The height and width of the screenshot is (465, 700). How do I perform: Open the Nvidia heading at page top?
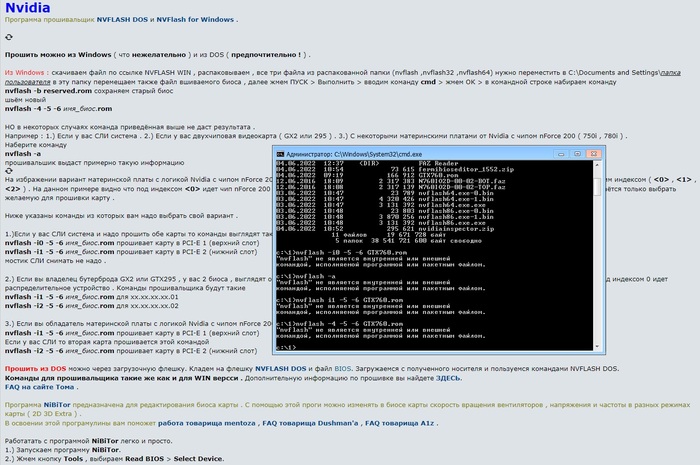29,8
